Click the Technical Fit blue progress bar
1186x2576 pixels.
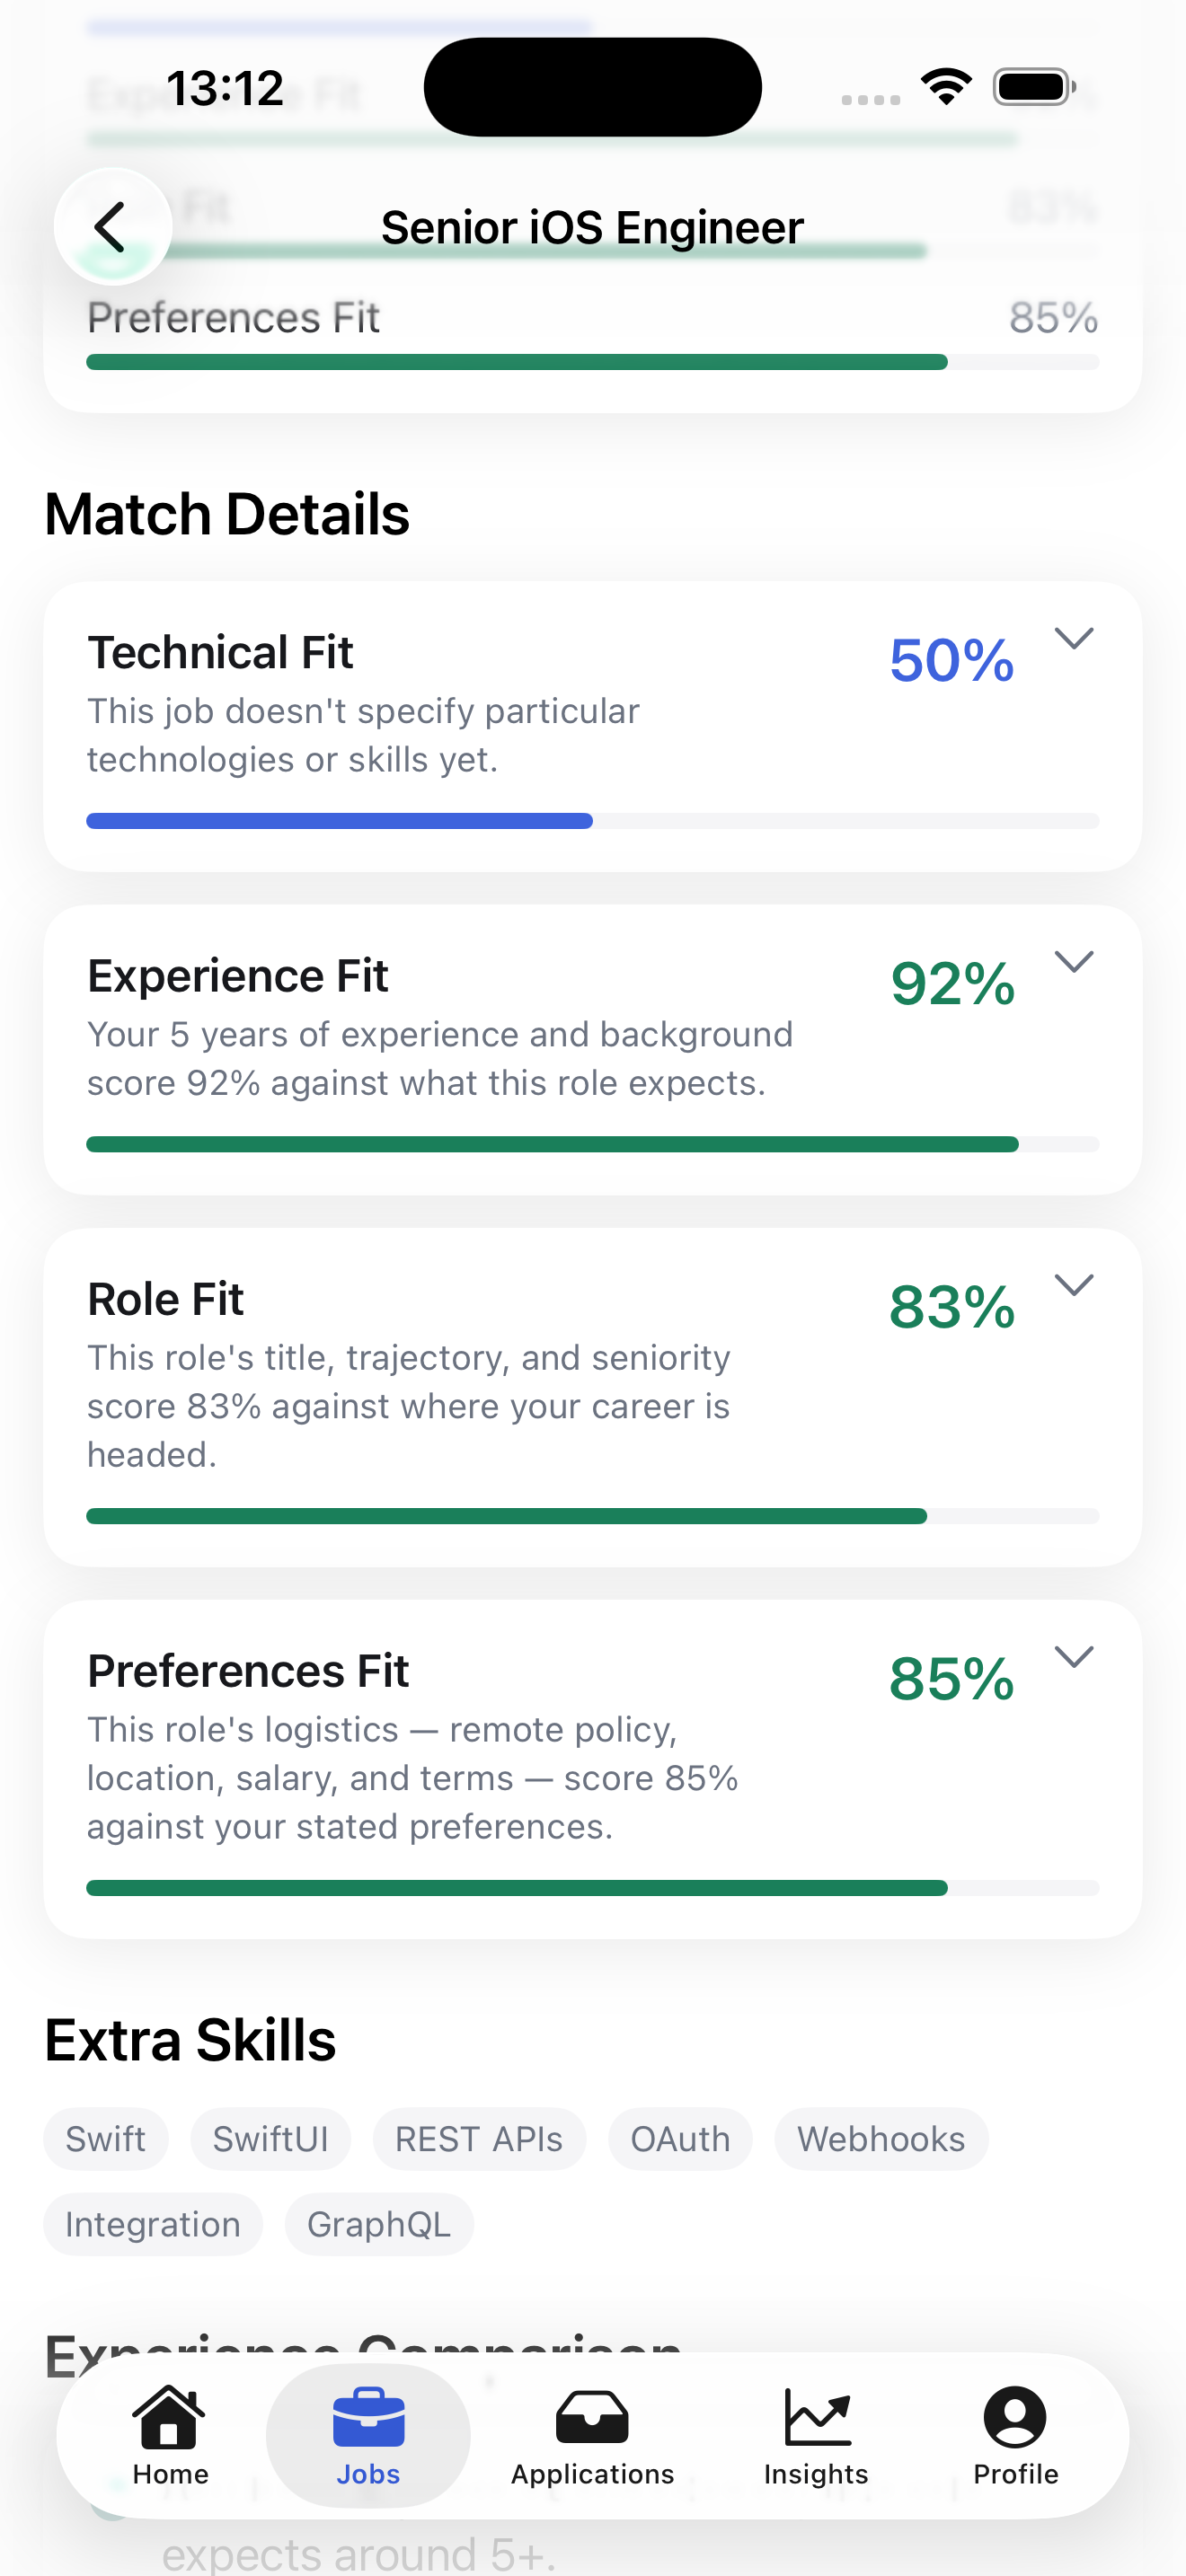point(340,821)
